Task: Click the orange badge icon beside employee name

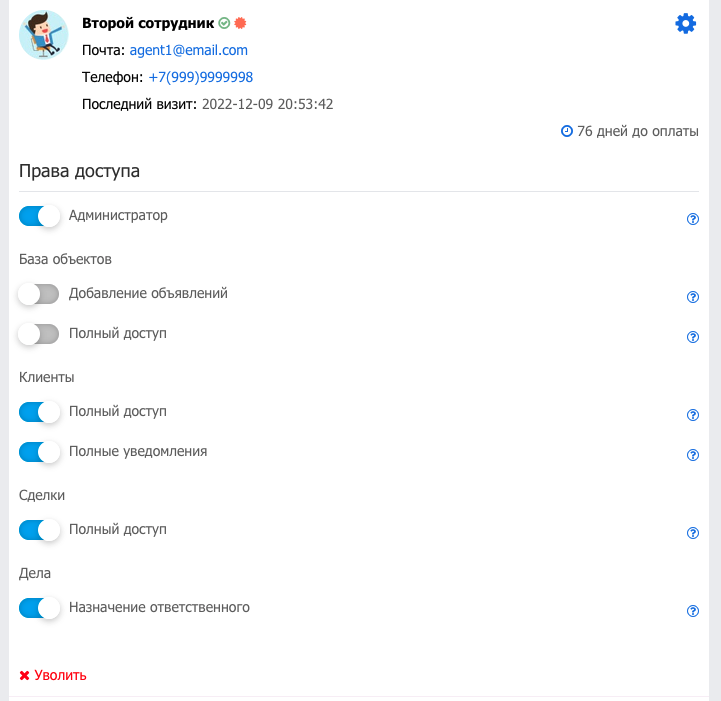Action: pyautogui.click(x=240, y=23)
